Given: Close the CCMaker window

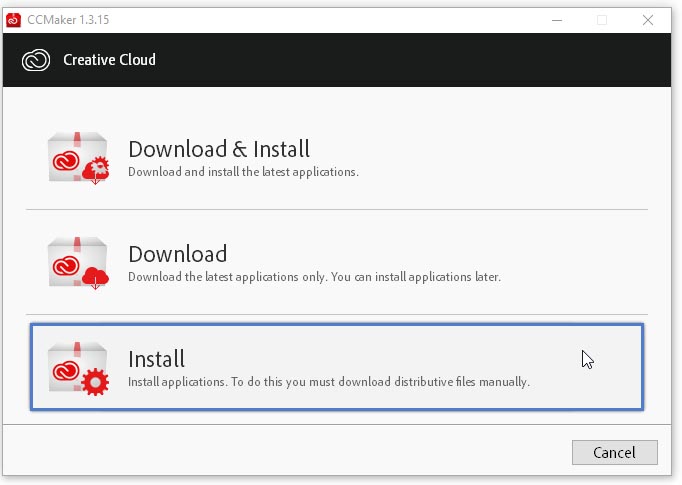Looking at the screenshot, I should point(648,20).
